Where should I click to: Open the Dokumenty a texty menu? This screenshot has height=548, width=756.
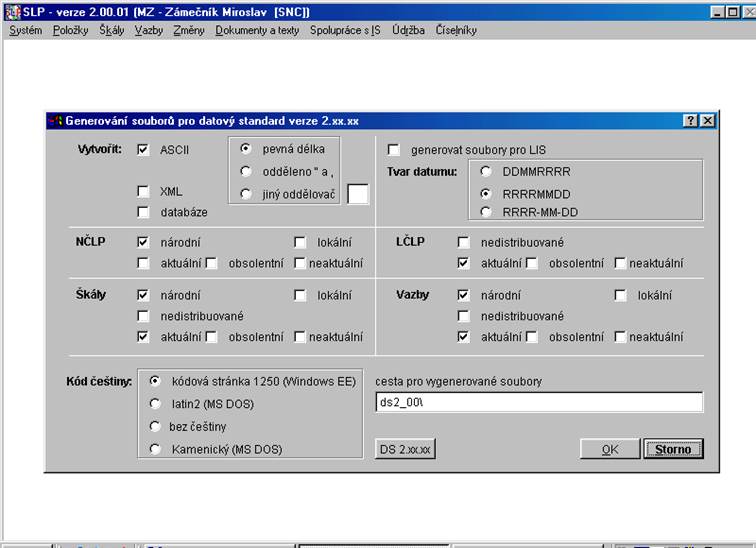pyautogui.click(x=257, y=30)
